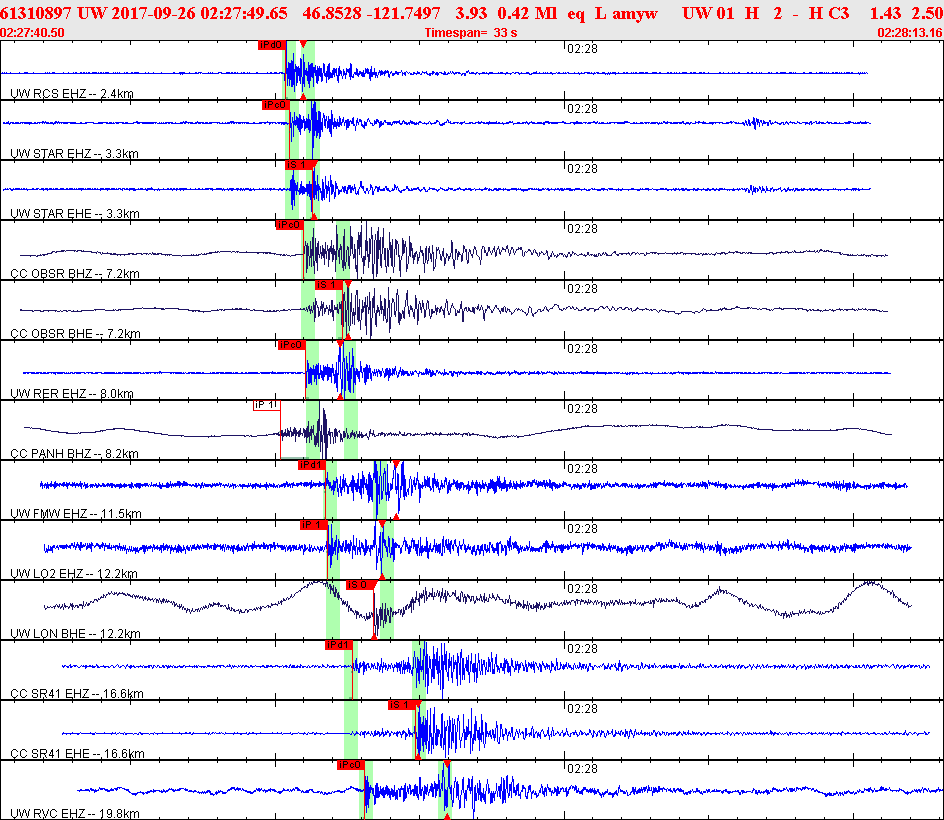The width and height of the screenshot is (944, 820).
Task: Click the iPc0 pick flag on OBSR BHZ
Action: pos(290,225)
